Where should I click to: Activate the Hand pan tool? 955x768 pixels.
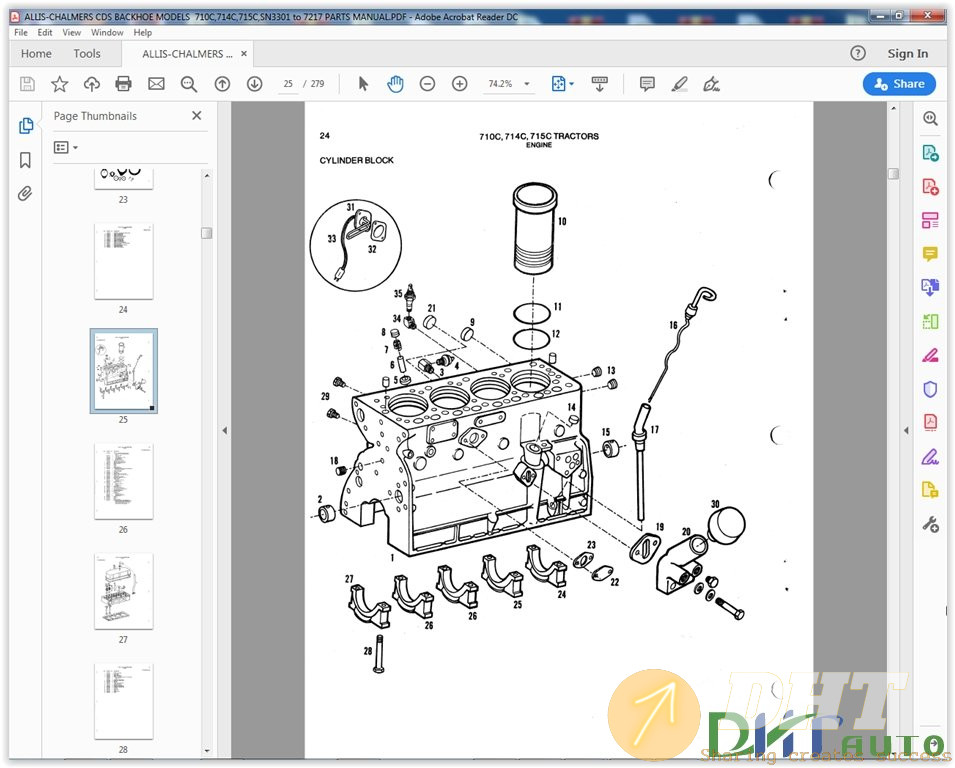click(395, 84)
